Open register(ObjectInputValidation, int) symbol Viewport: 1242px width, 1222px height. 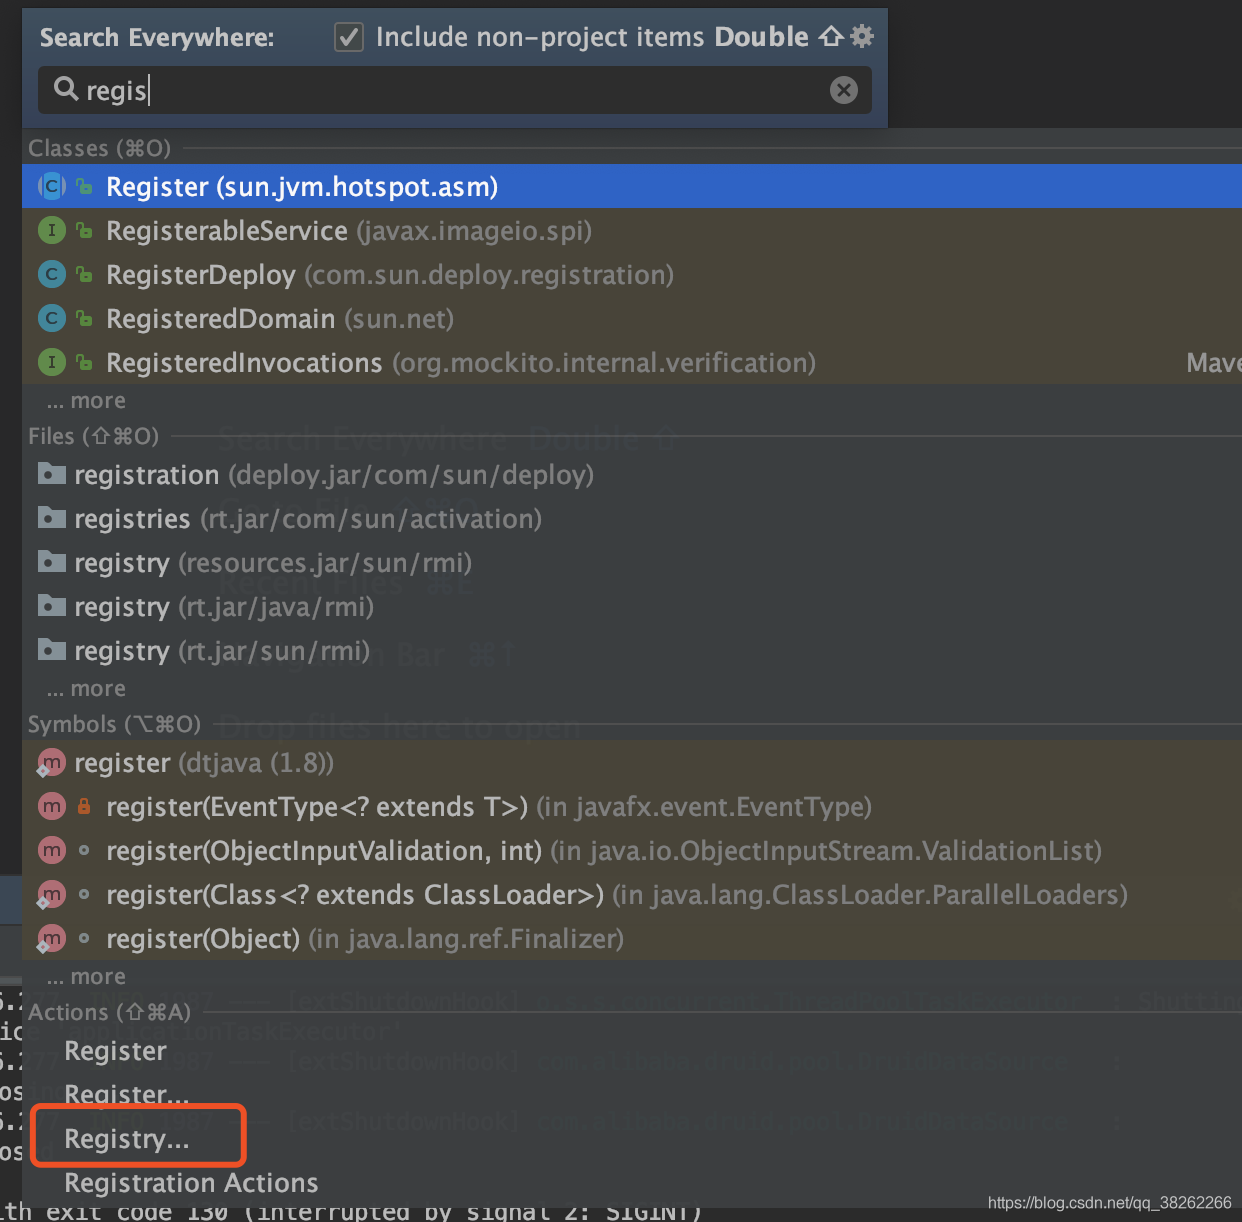click(x=632, y=850)
